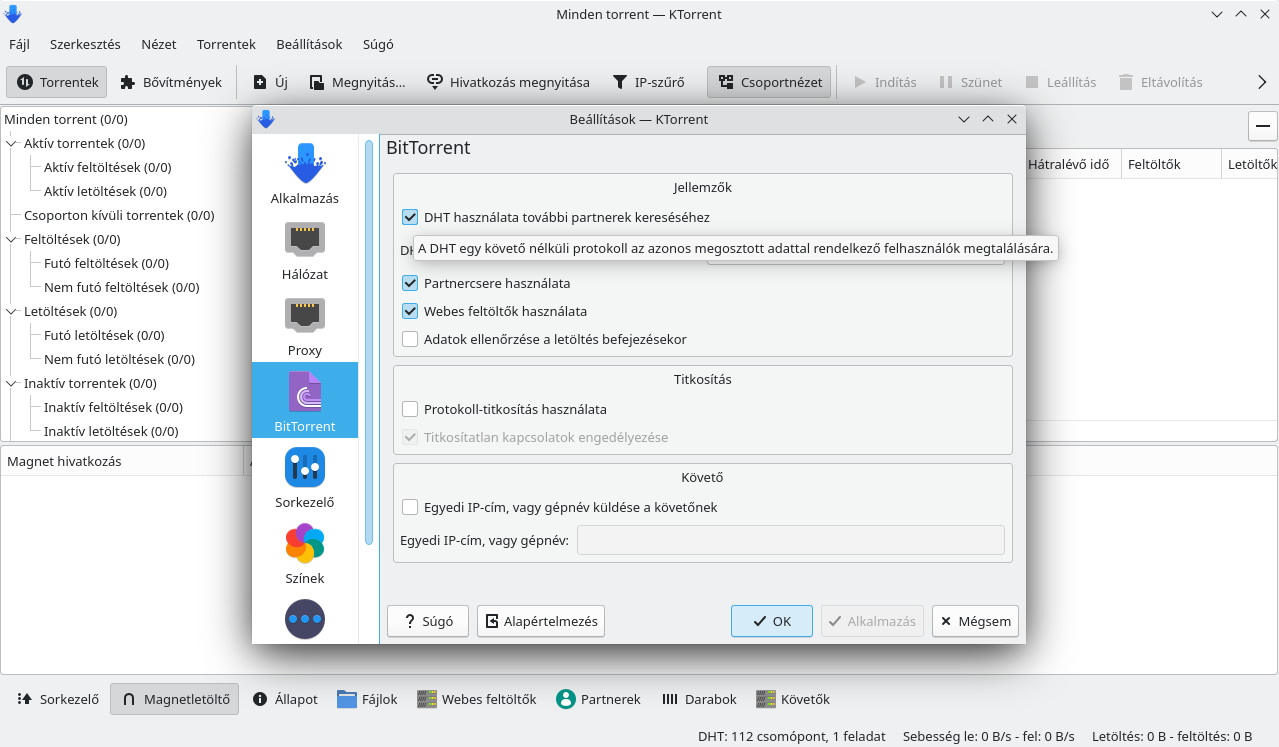Open the Webes feltöltők bottom tab
This screenshot has width=1279, height=747.
point(477,699)
